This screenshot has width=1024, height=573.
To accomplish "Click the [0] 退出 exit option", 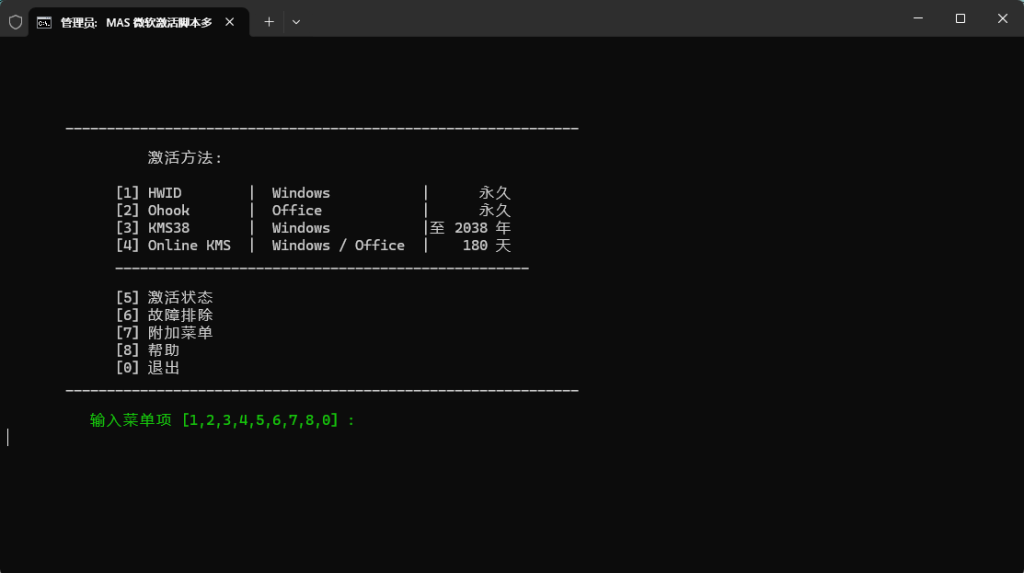I will click(148, 368).
